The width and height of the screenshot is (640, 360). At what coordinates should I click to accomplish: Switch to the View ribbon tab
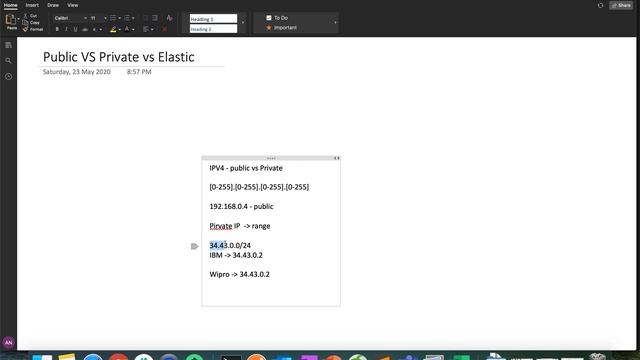point(73,5)
